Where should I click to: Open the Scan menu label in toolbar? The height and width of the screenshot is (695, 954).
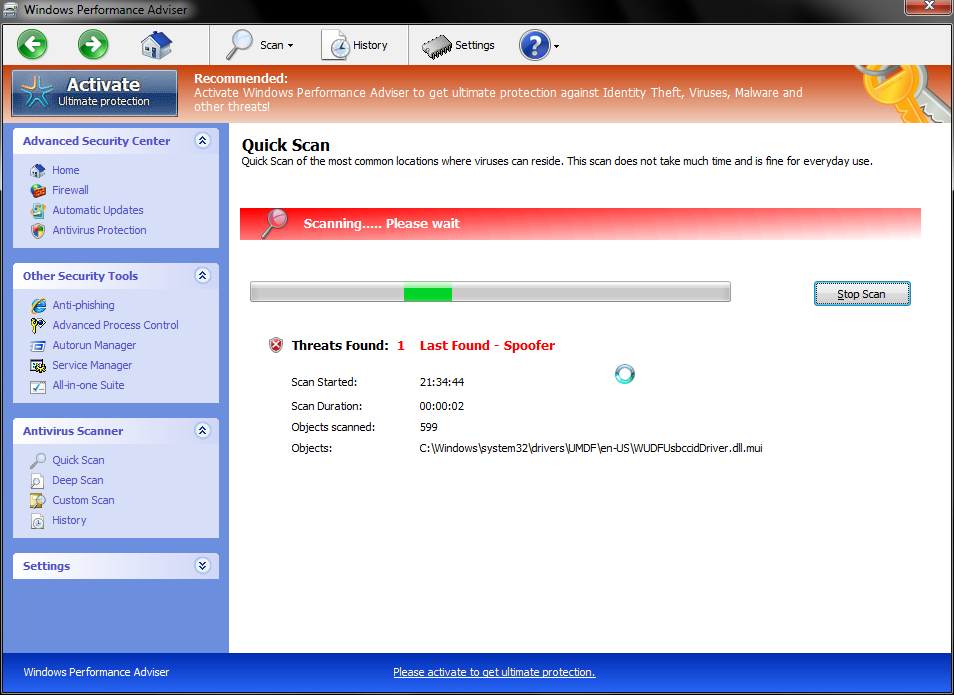point(271,45)
